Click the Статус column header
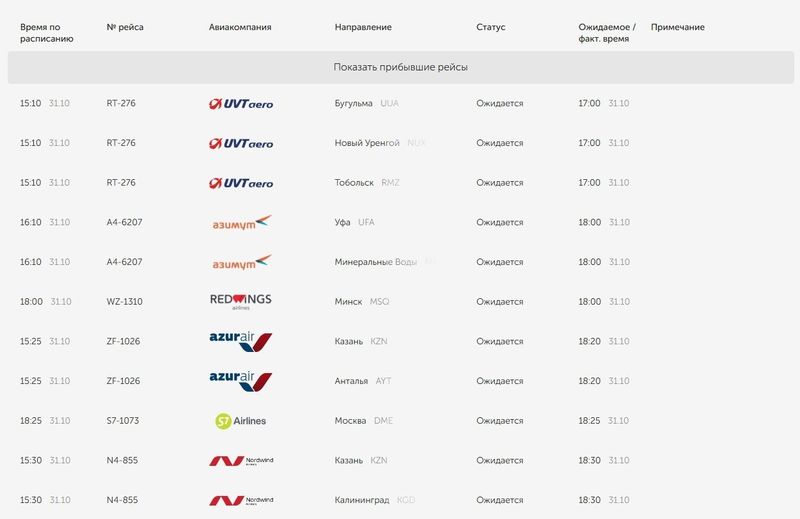This screenshot has height=519, width=800. (x=491, y=27)
